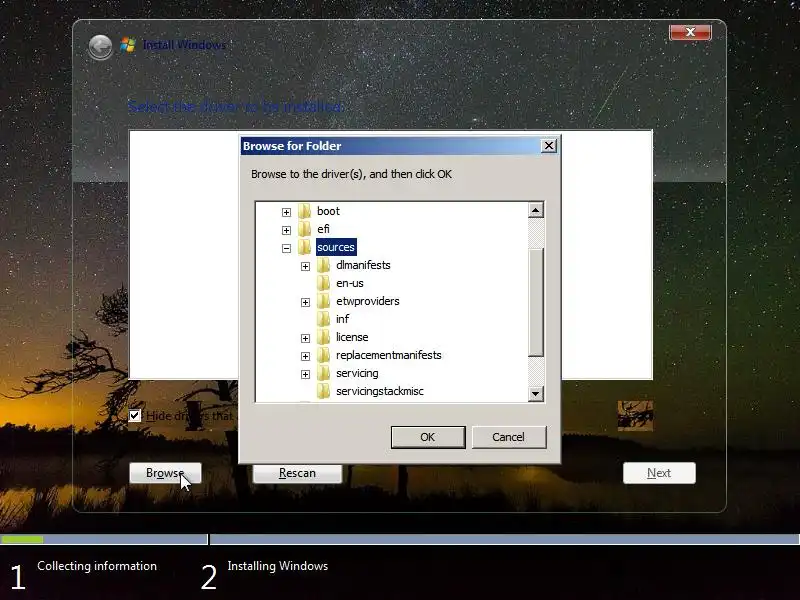
Task: Click the Next button
Action: 659,473
